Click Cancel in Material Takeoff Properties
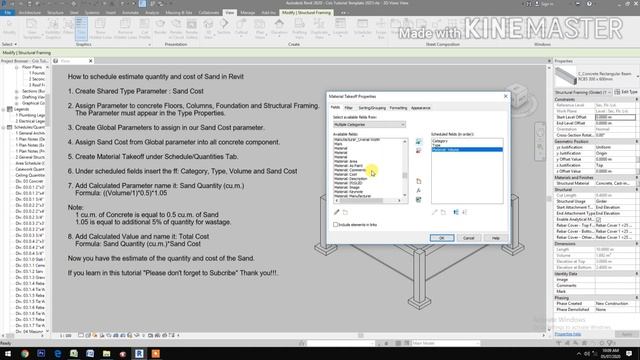 (469, 238)
